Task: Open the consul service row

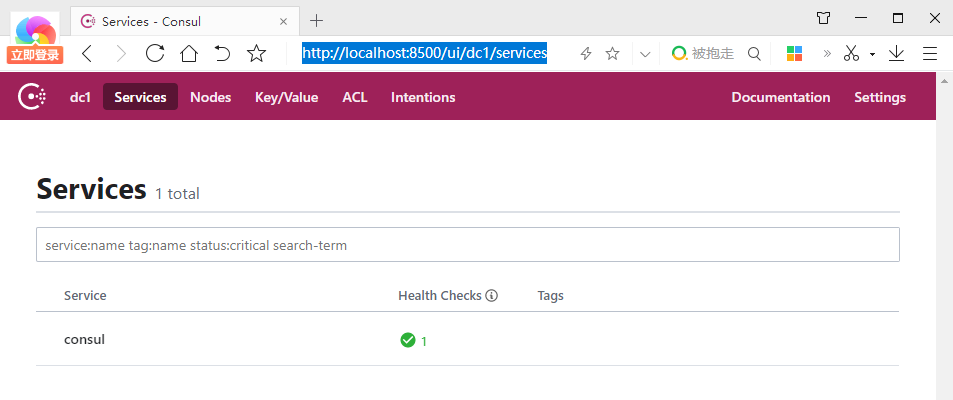Action: [x=467, y=340]
